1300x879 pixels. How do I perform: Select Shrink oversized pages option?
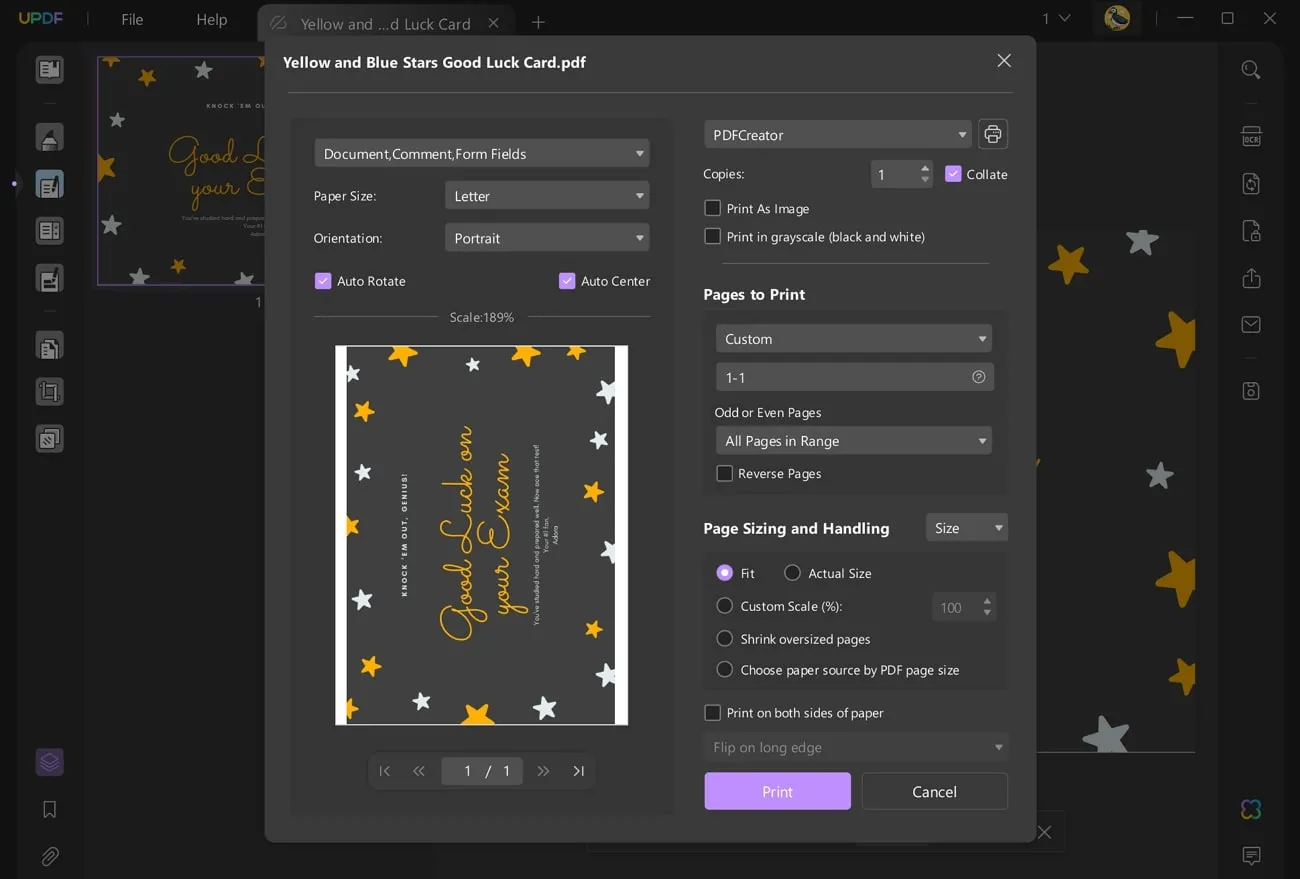725,639
